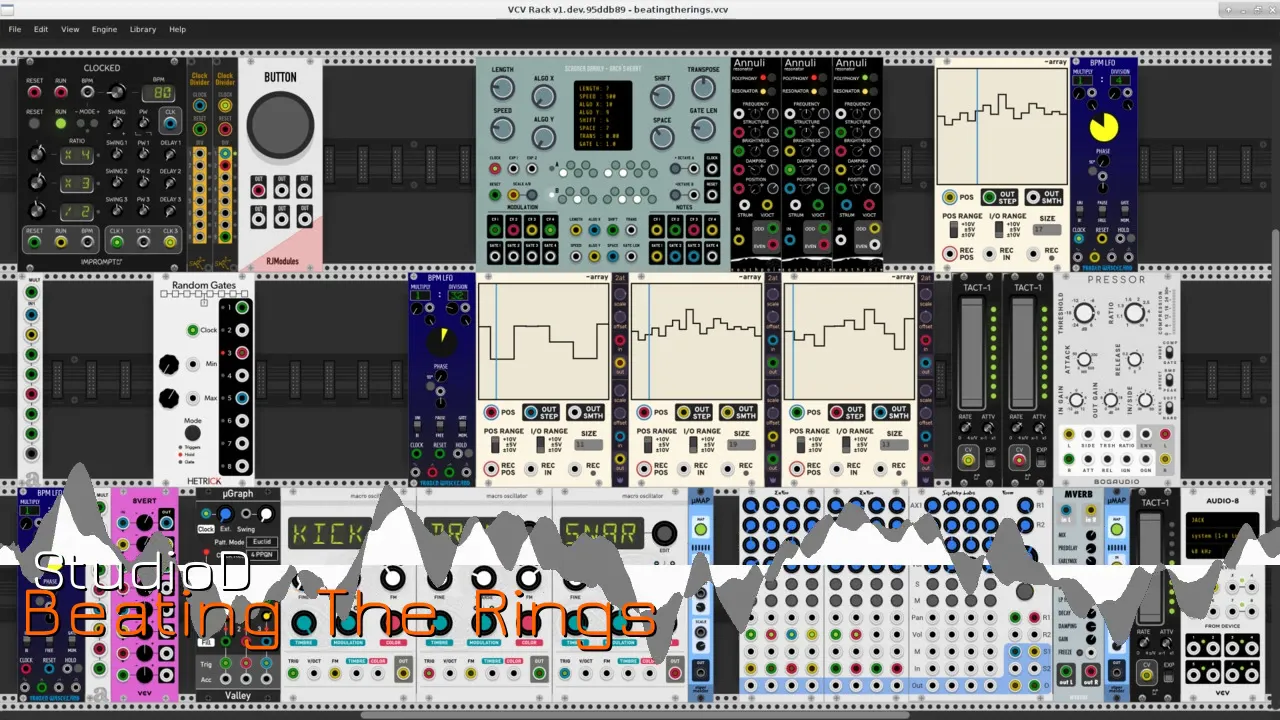The width and height of the screenshot is (1280, 720).
Task: Flip GATE switch on BPM LFO division 4
Action: pos(1124,213)
